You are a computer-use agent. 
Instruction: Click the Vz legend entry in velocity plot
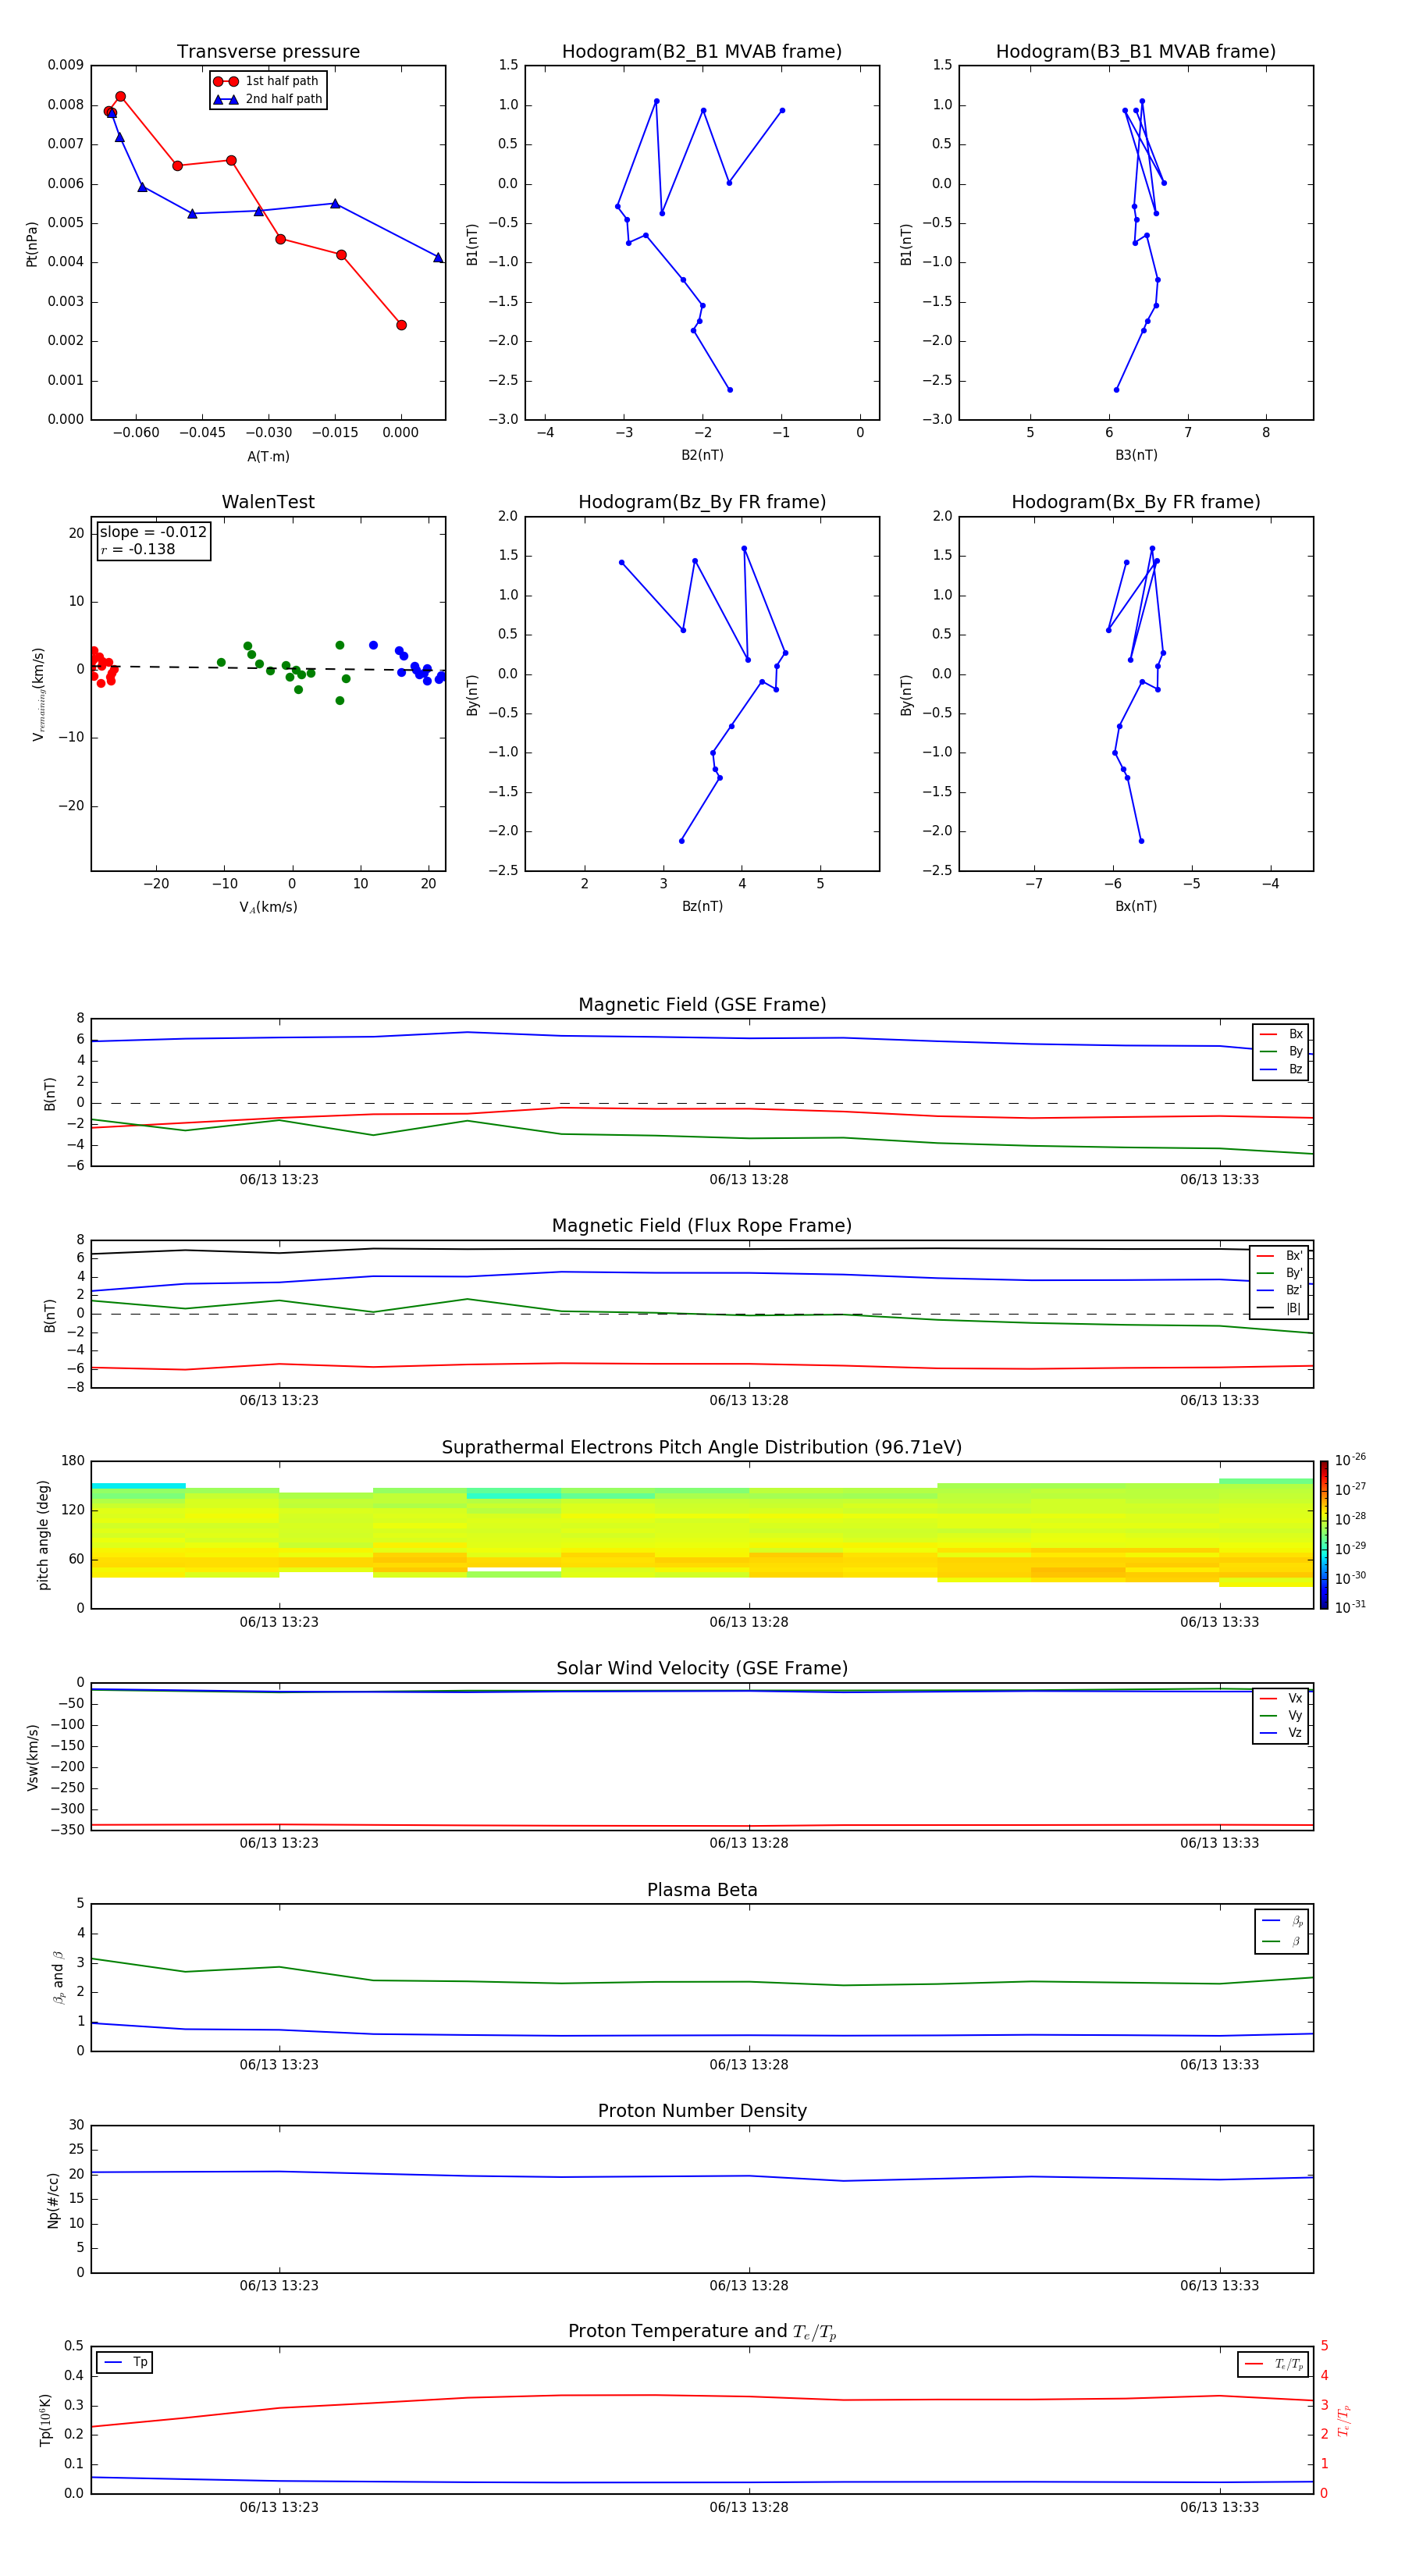[1281, 1733]
